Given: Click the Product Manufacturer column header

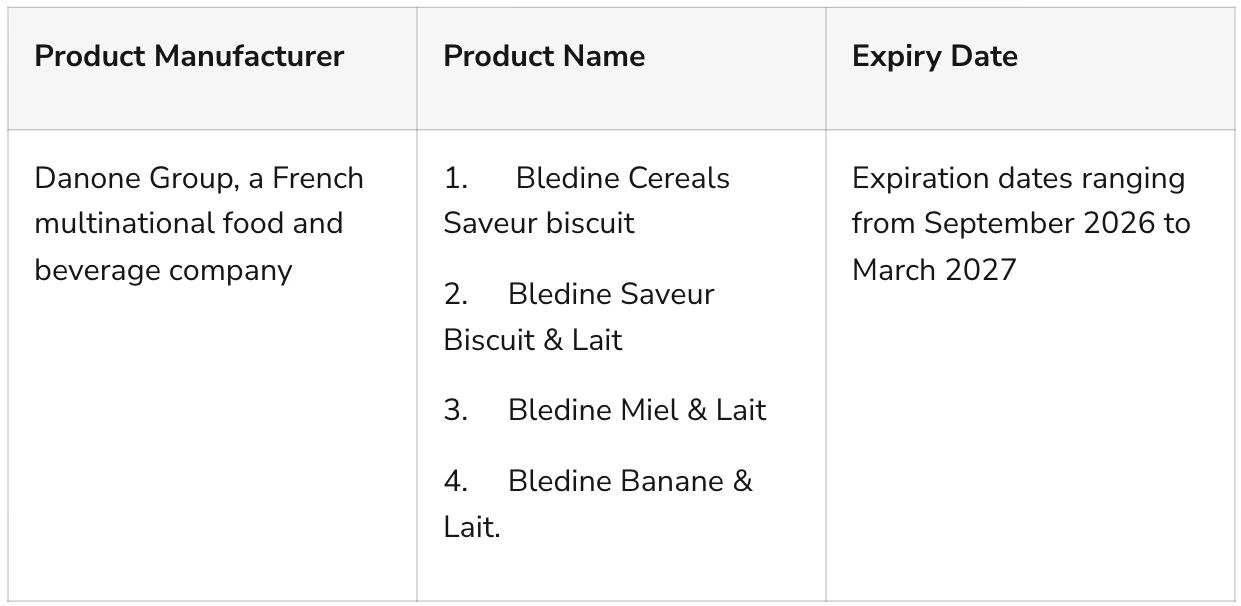Looking at the screenshot, I should [x=189, y=56].
